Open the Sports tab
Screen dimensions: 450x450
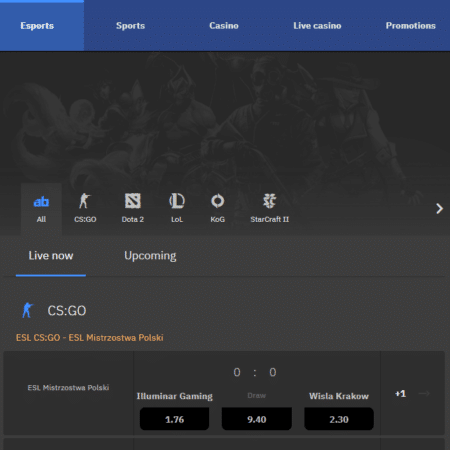130,26
